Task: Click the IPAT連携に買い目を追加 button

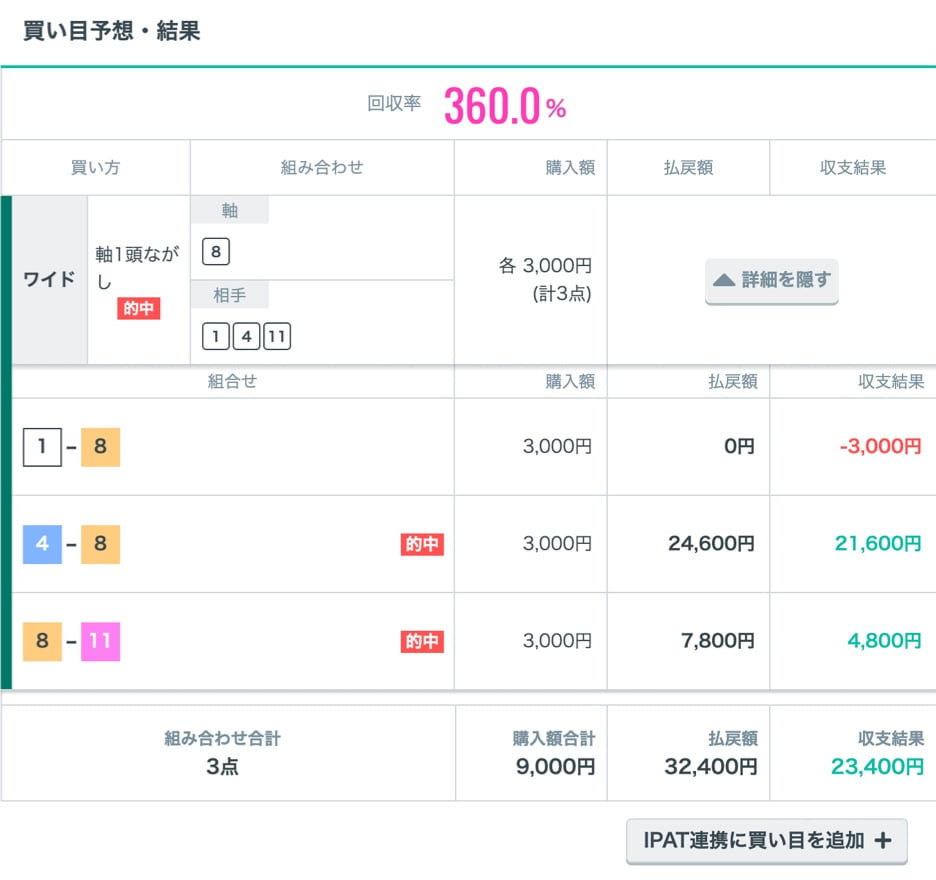Action: (766, 841)
